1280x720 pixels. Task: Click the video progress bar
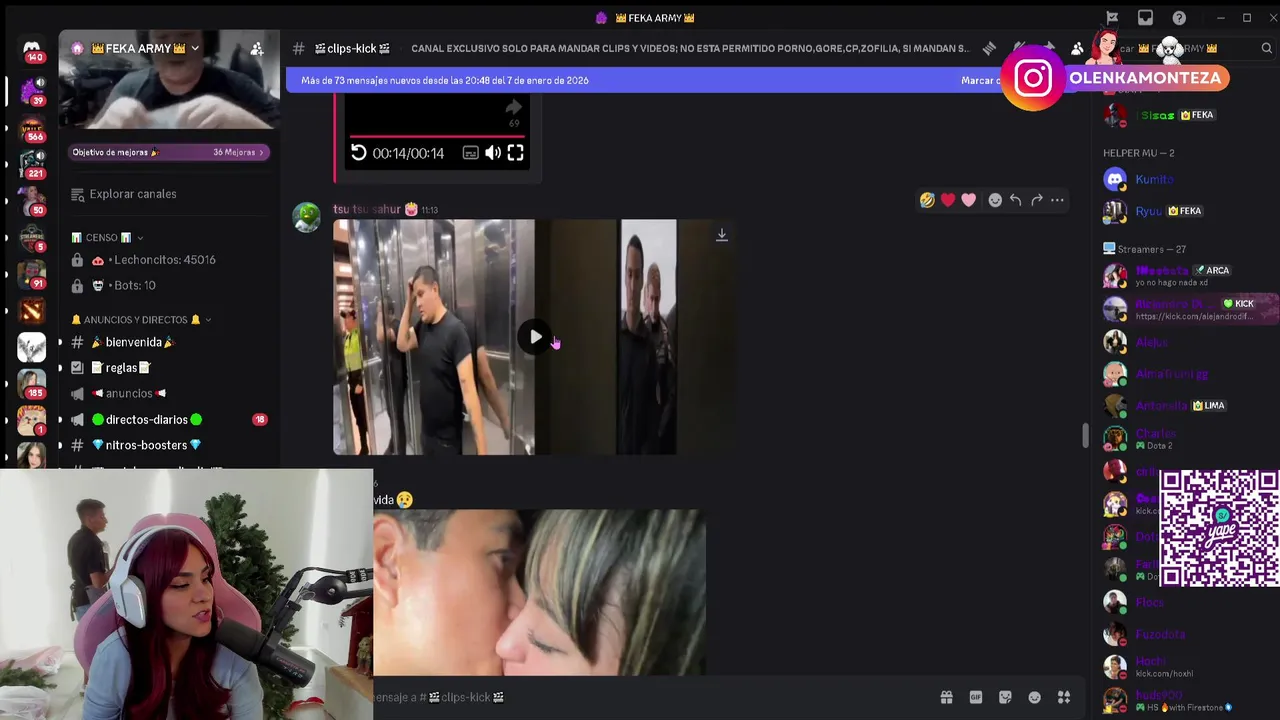click(x=437, y=136)
